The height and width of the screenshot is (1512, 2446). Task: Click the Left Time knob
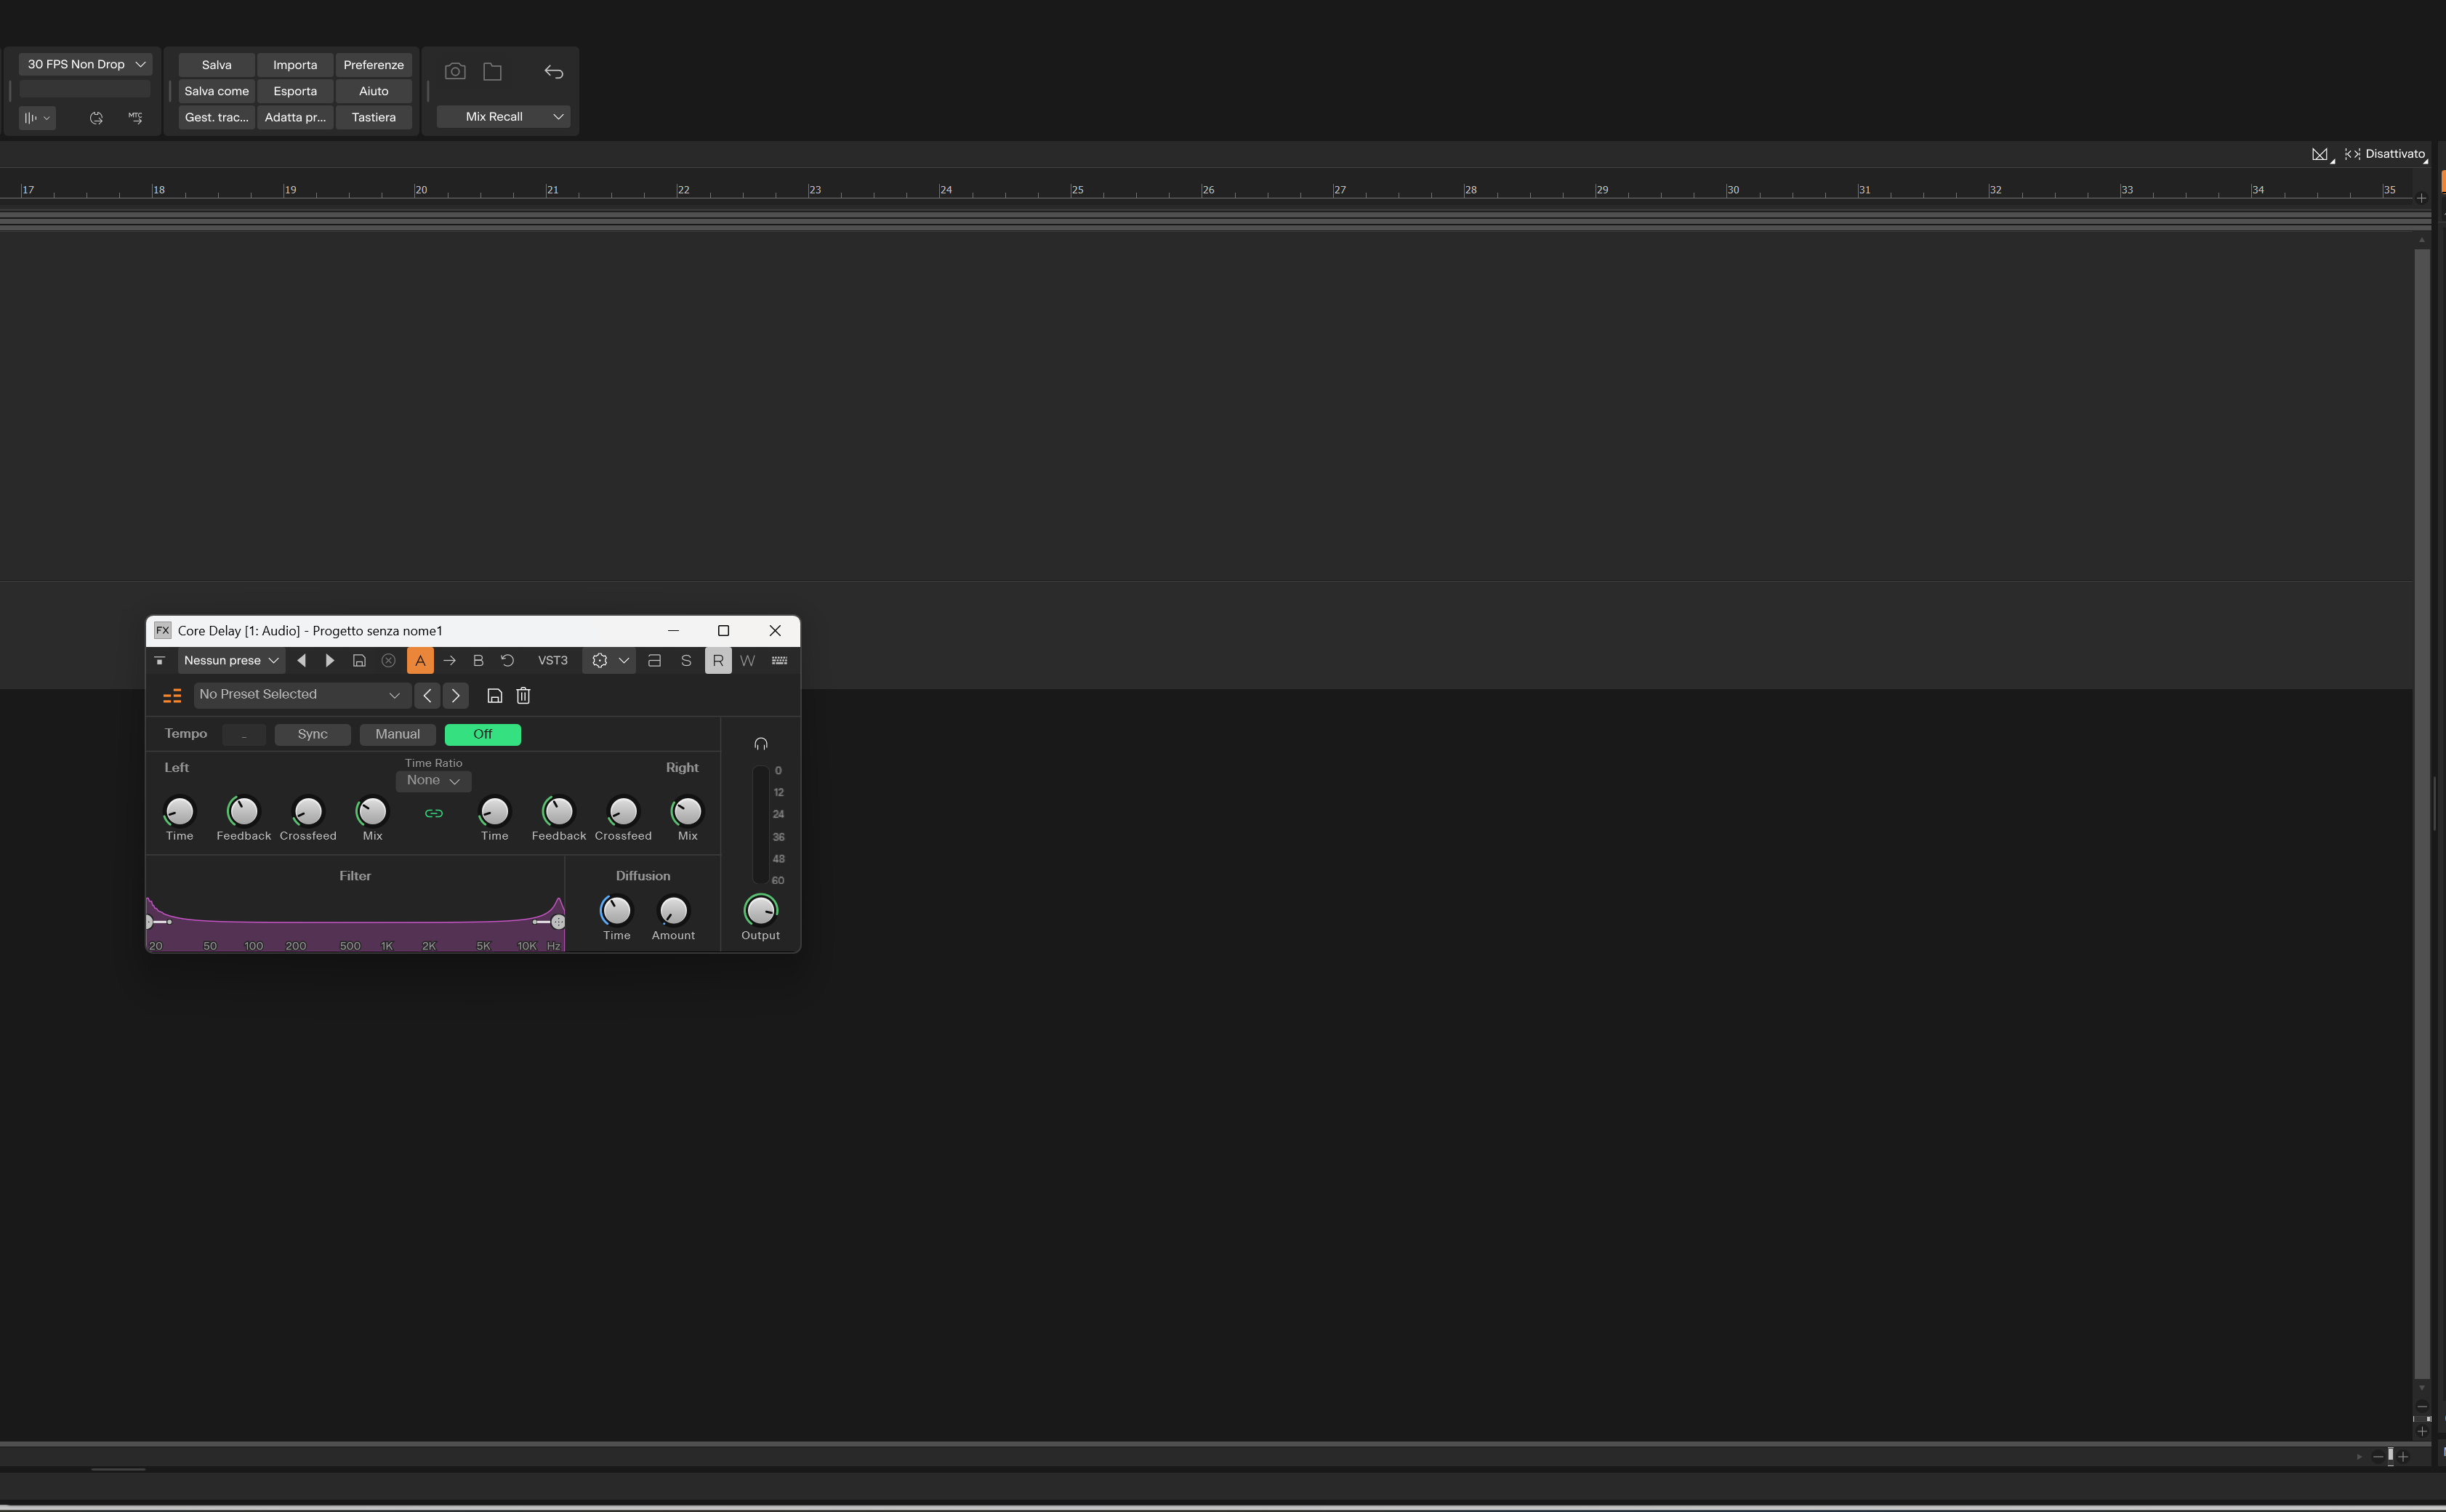179,811
